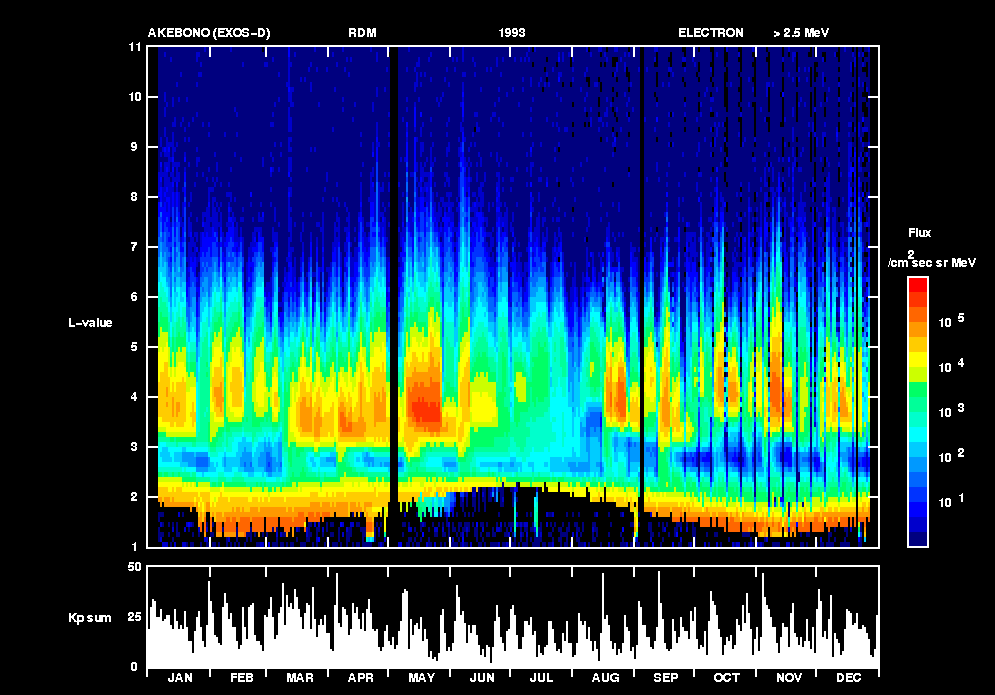Viewport: 995px width, 695px height.
Task: Click the 10^1 label beside the color bar
Action: tap(951, 501)
